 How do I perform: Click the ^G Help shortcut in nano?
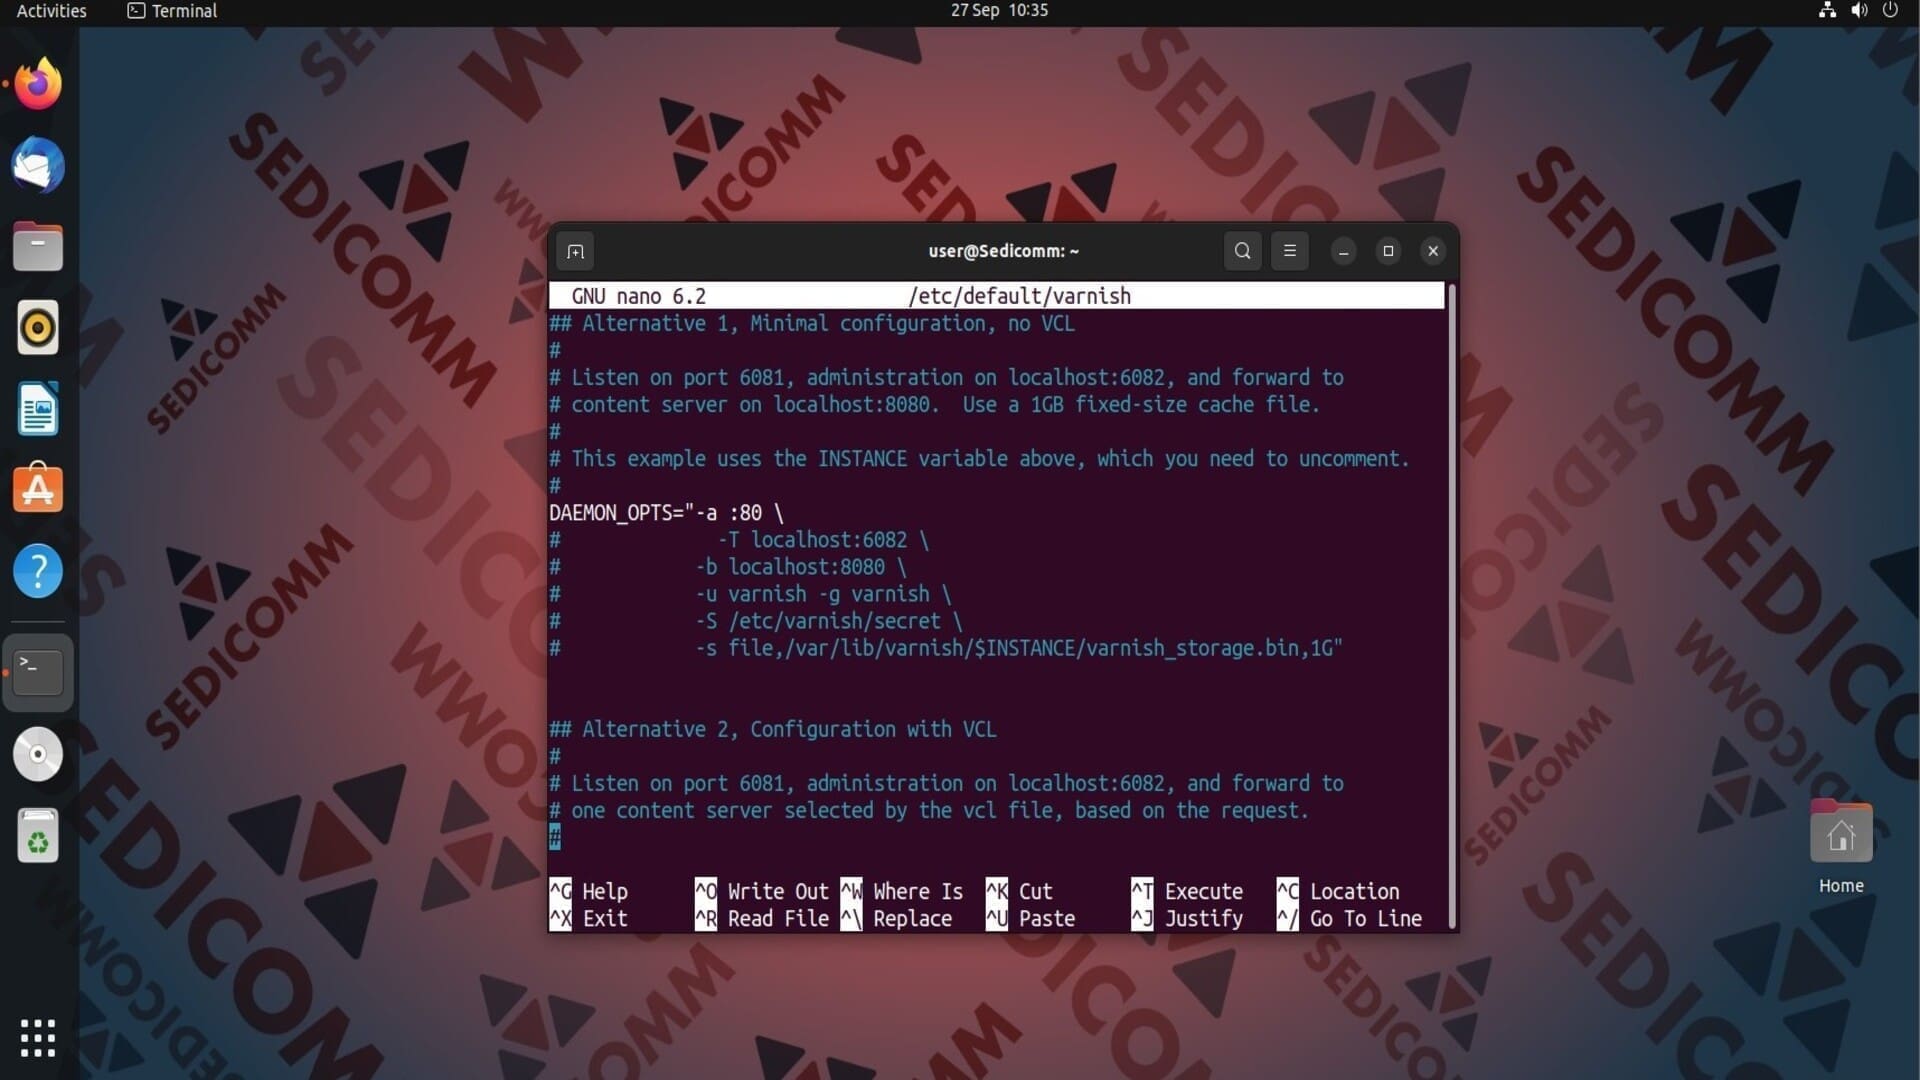click(589, 891)
